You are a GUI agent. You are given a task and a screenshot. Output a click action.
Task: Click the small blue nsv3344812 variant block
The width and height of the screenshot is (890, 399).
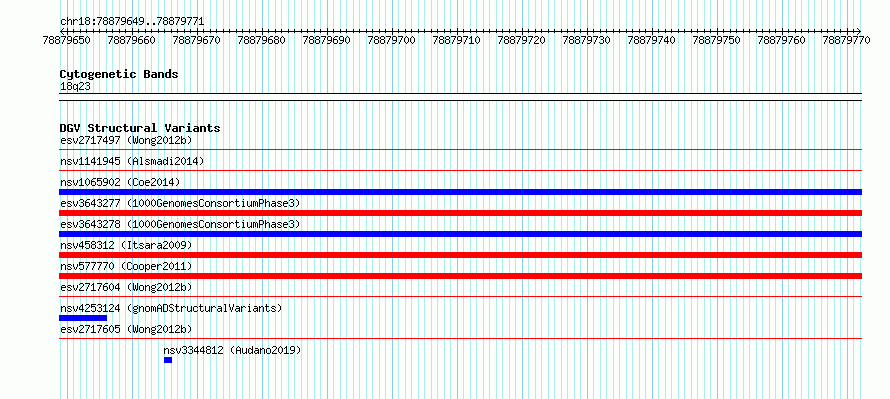tap(168, 360)
